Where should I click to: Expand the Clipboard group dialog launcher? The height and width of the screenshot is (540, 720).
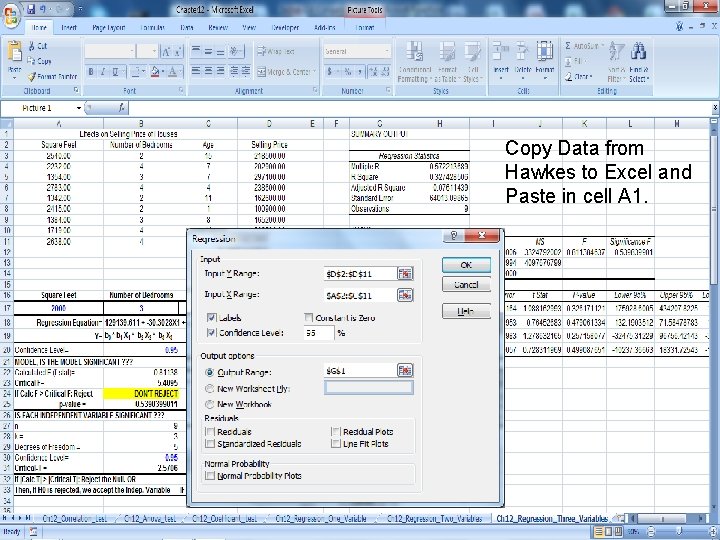pos(76,91)
